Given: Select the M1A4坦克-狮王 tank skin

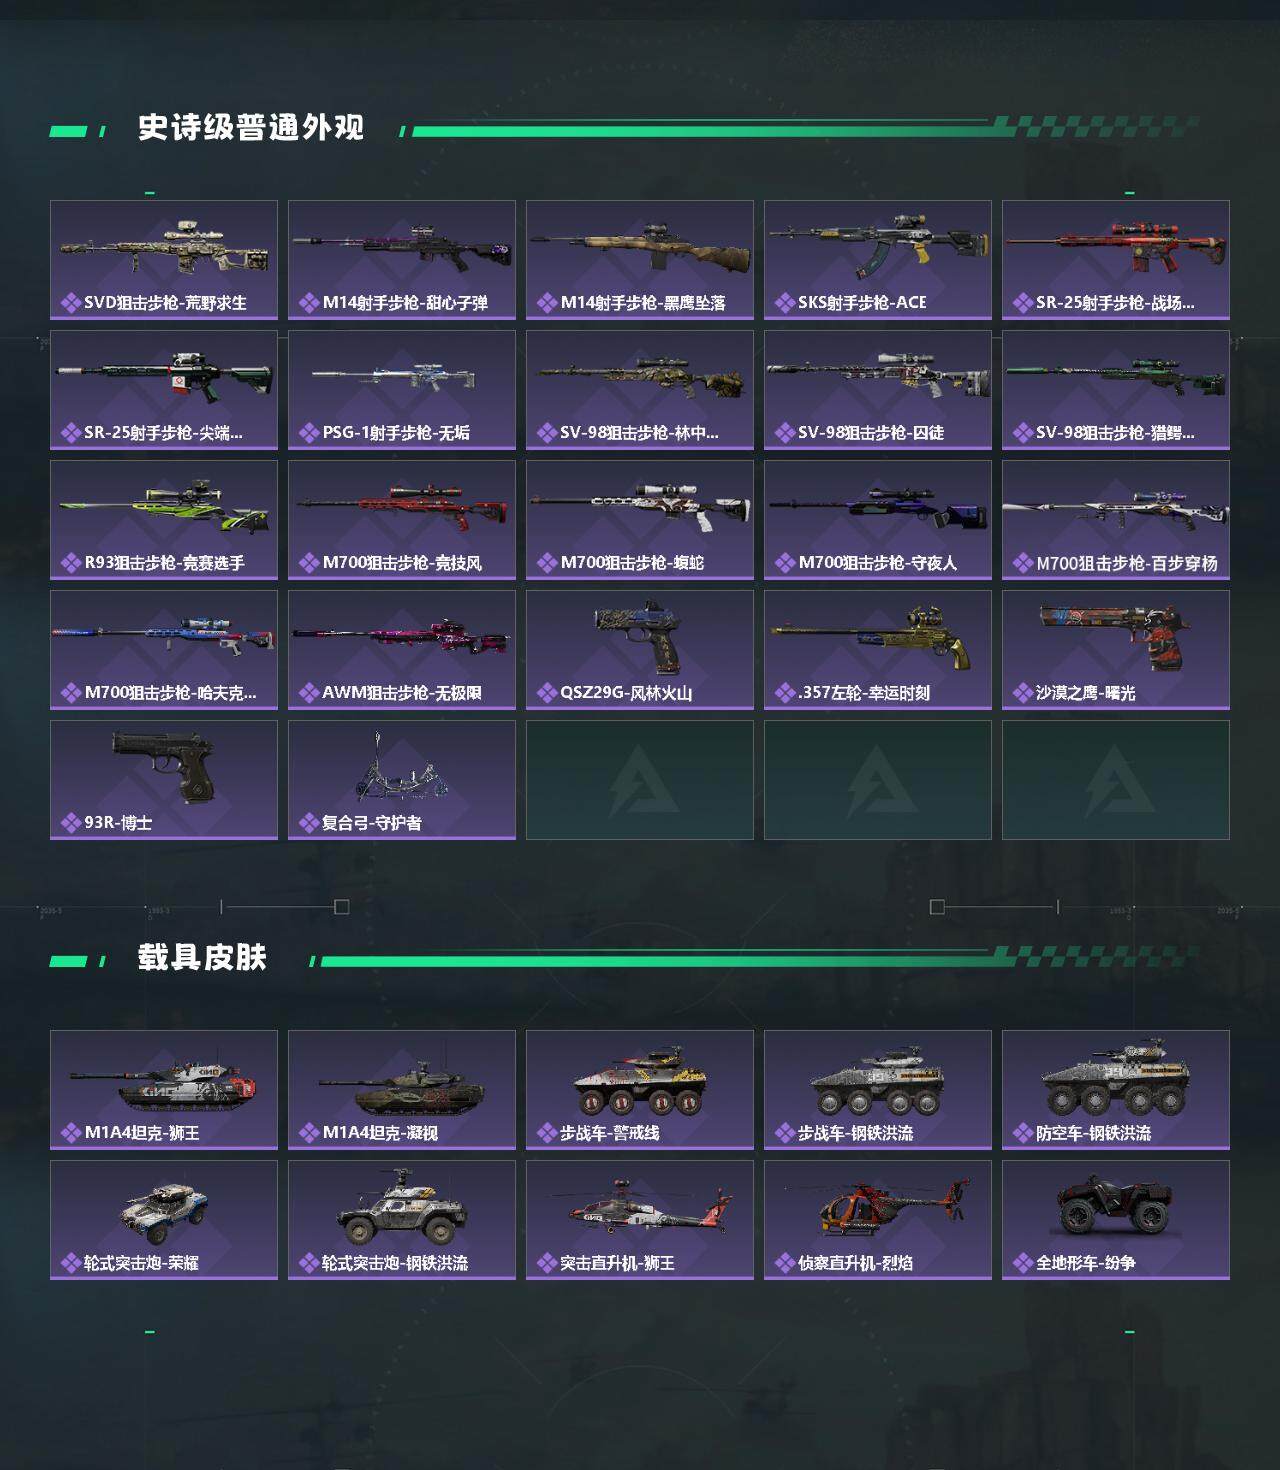Looking at the screenshot, I should [164, 1090].
